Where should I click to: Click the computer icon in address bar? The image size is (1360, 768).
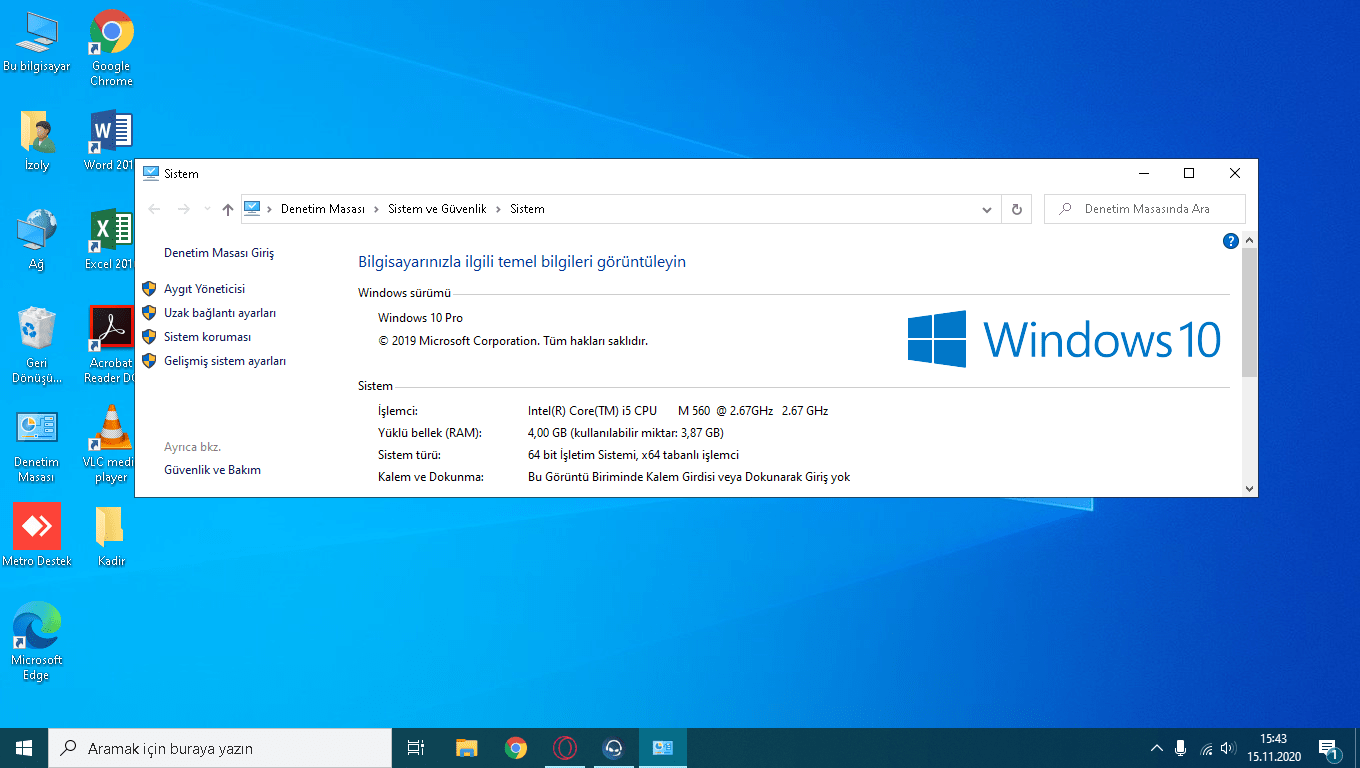[252, 208]
